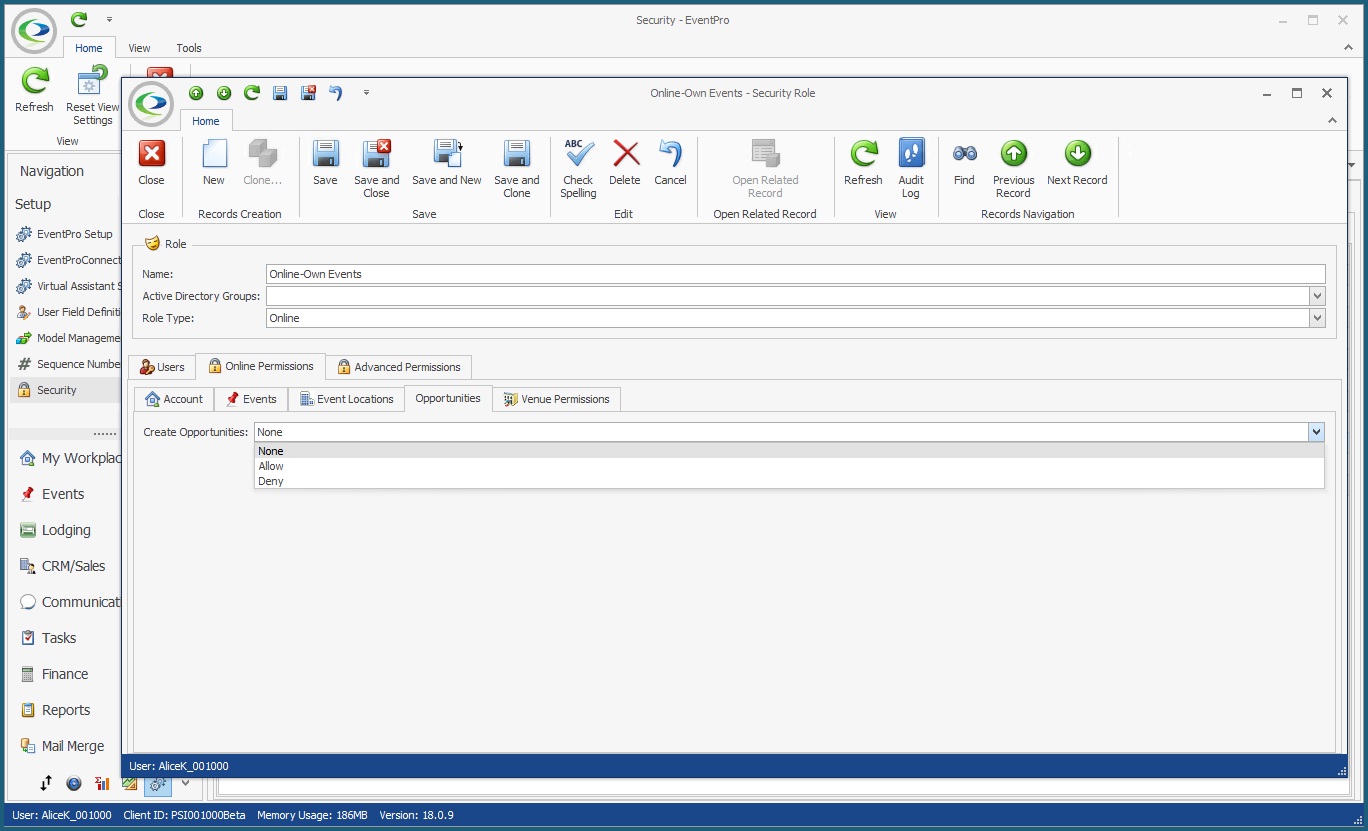
Task: Click the Save icon in the Save group
Action: coord(325,162)
